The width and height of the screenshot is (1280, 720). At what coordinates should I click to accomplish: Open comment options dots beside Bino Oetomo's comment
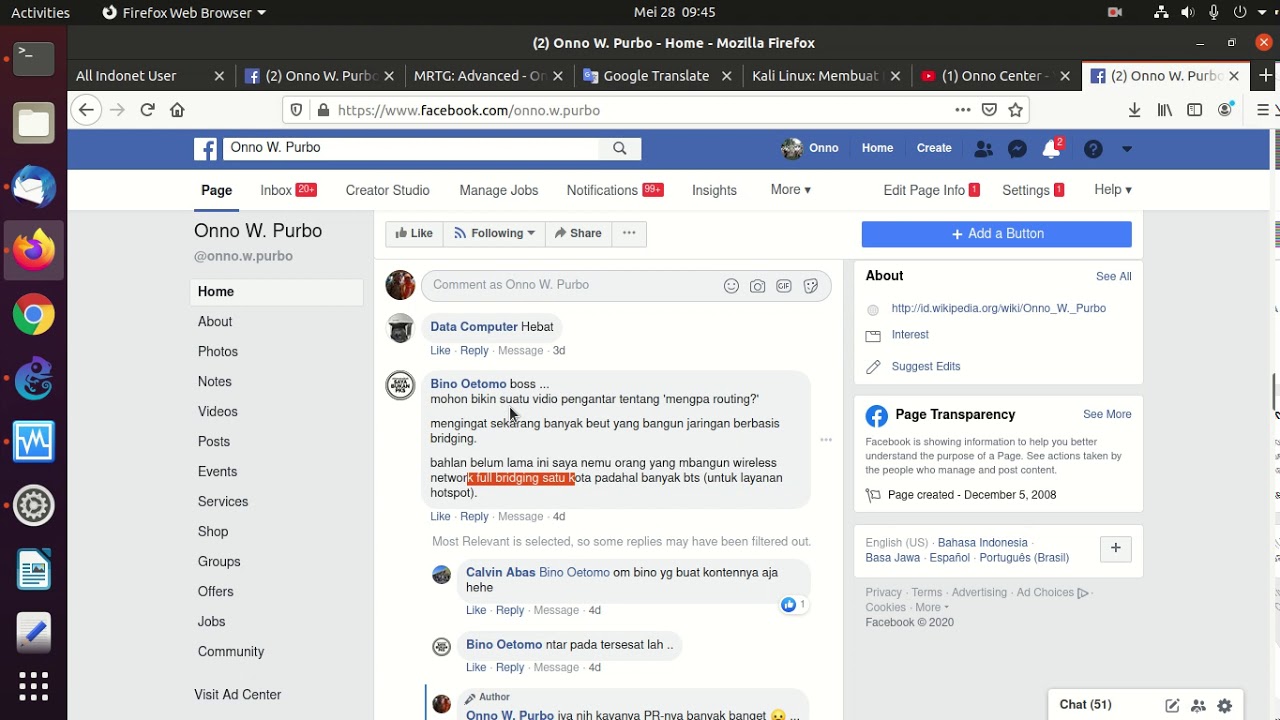826,440
